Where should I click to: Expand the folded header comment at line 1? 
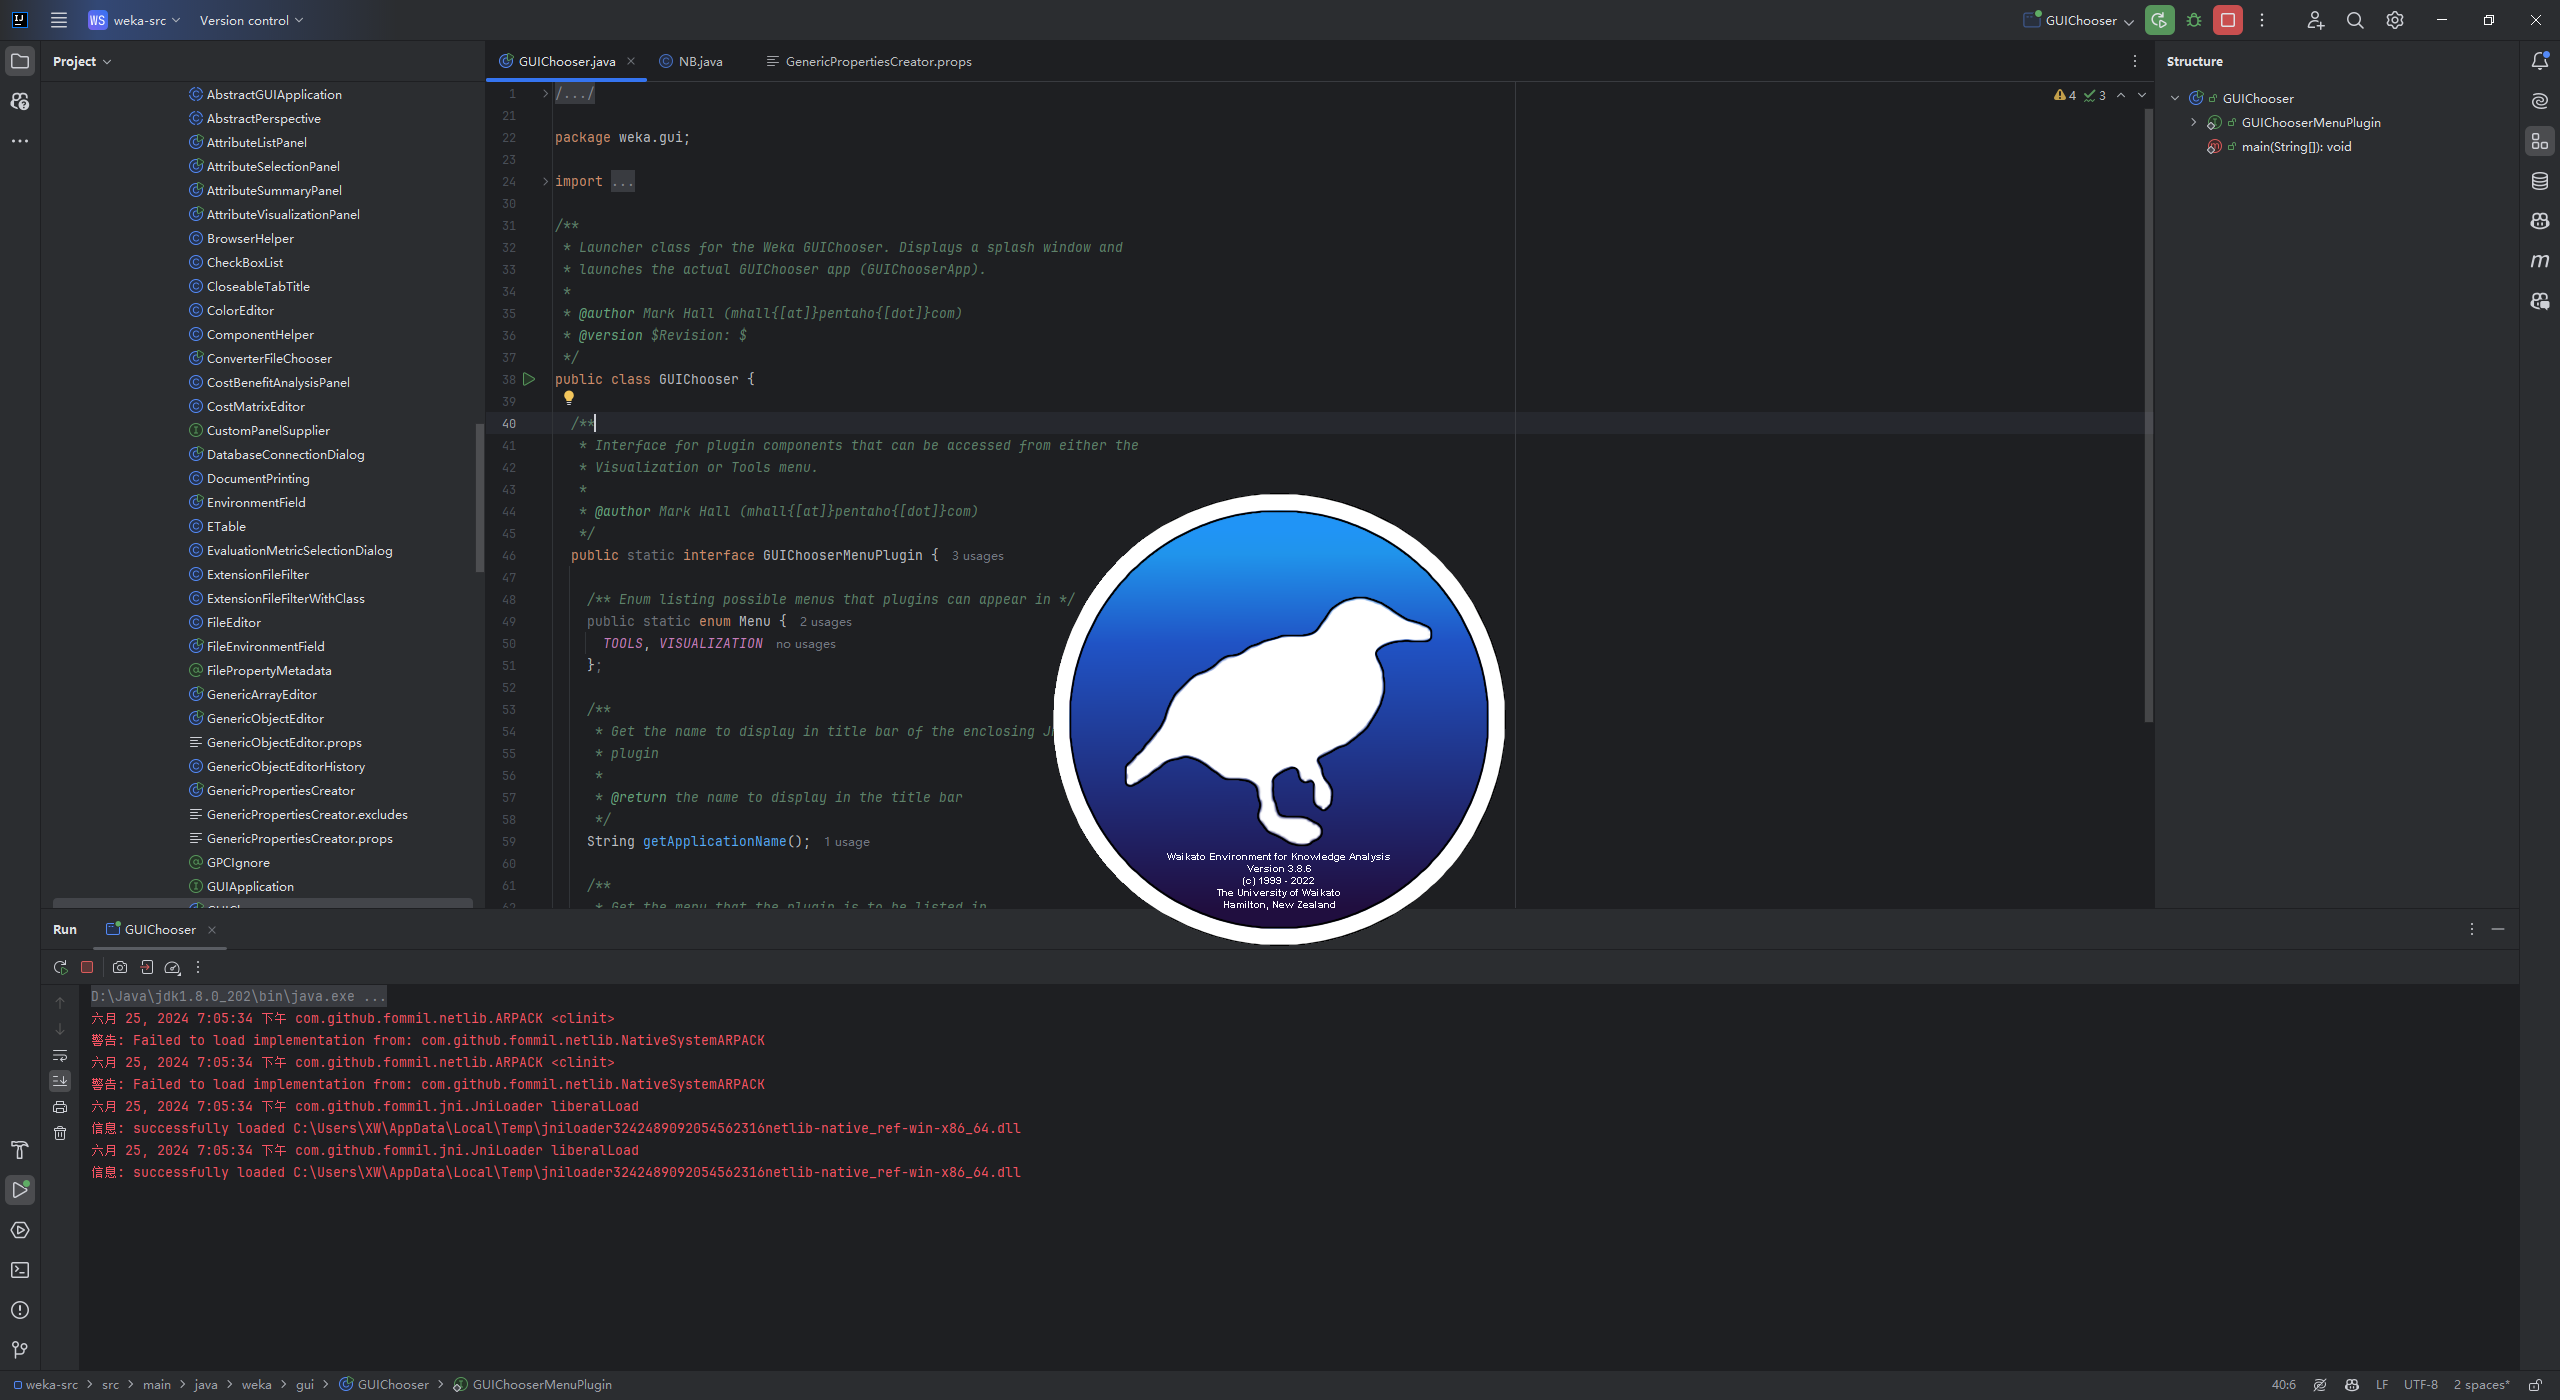pos(545,94)
